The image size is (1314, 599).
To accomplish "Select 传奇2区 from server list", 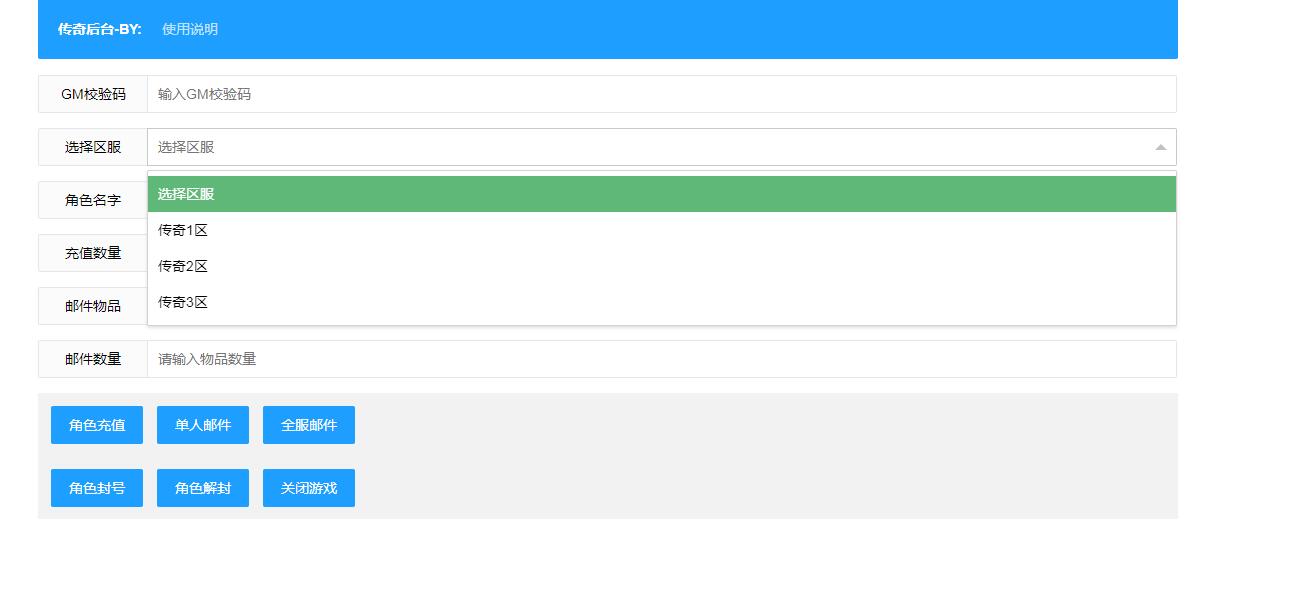I will tap(662, 266).
